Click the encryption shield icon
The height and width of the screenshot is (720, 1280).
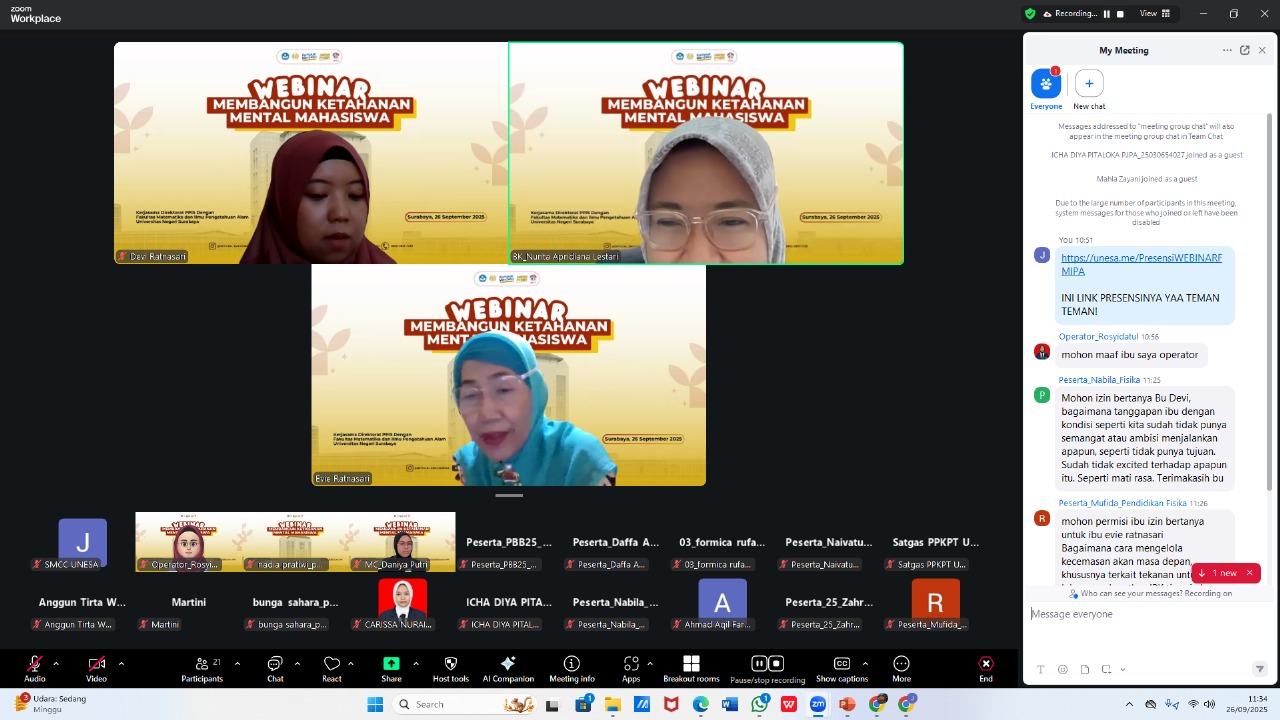(x=1029, y=14)
